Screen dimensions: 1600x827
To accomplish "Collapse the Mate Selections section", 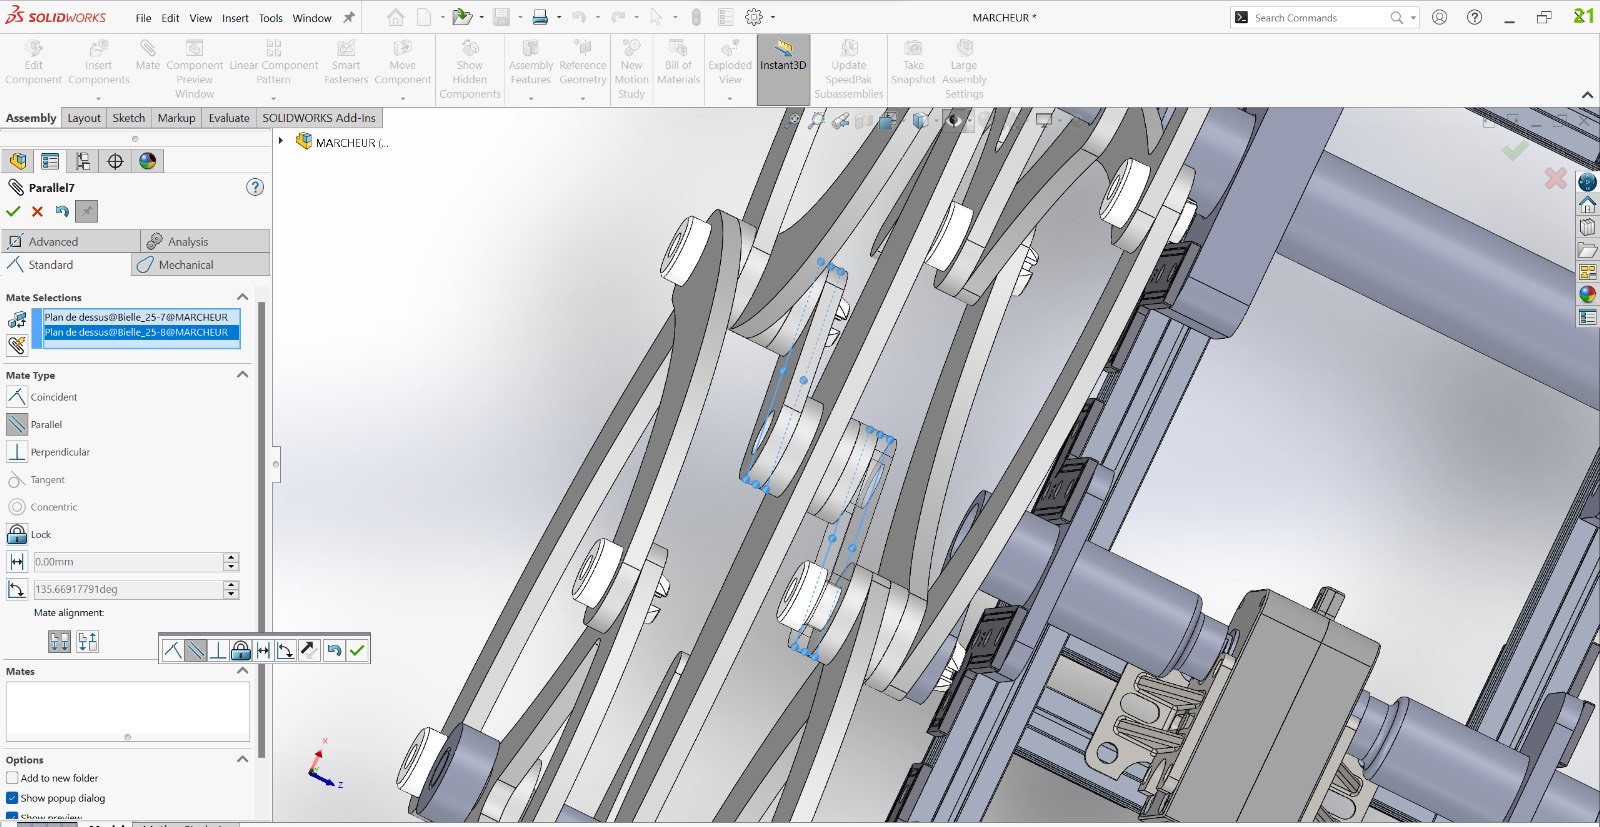I will (x=242, y=297).
